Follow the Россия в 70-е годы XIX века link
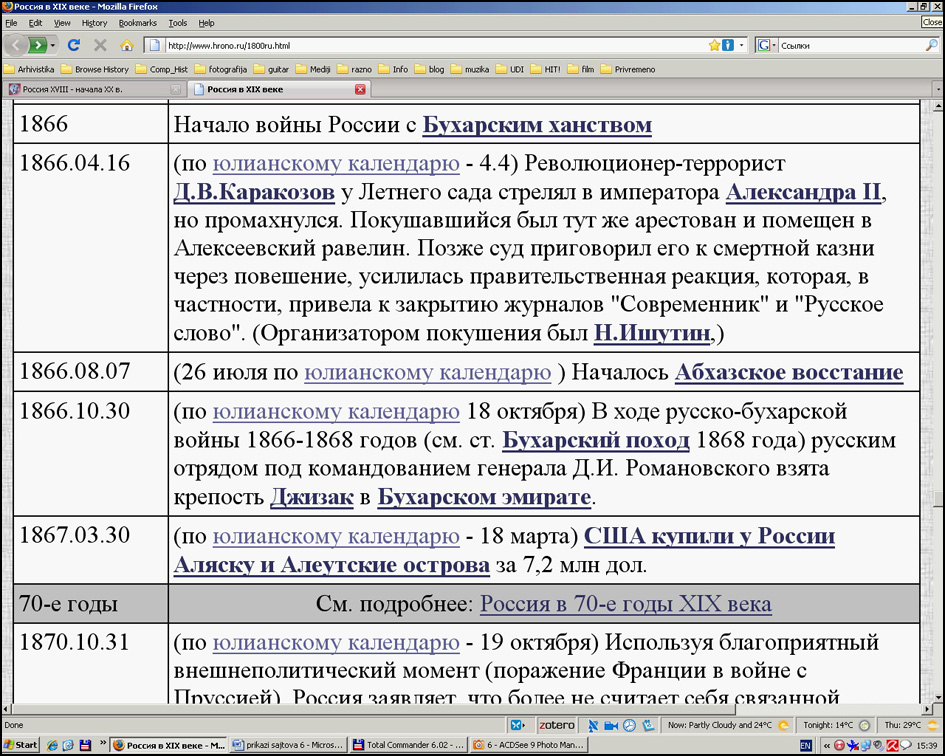This screenshot has height=756, width=945. point(625,604)
